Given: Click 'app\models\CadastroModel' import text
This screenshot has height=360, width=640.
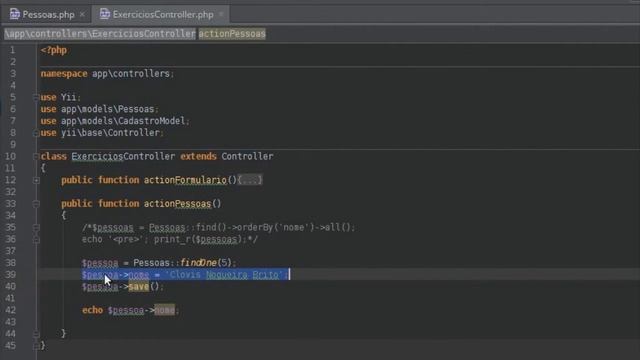Looking at the screenshot, I should (123, 121).
